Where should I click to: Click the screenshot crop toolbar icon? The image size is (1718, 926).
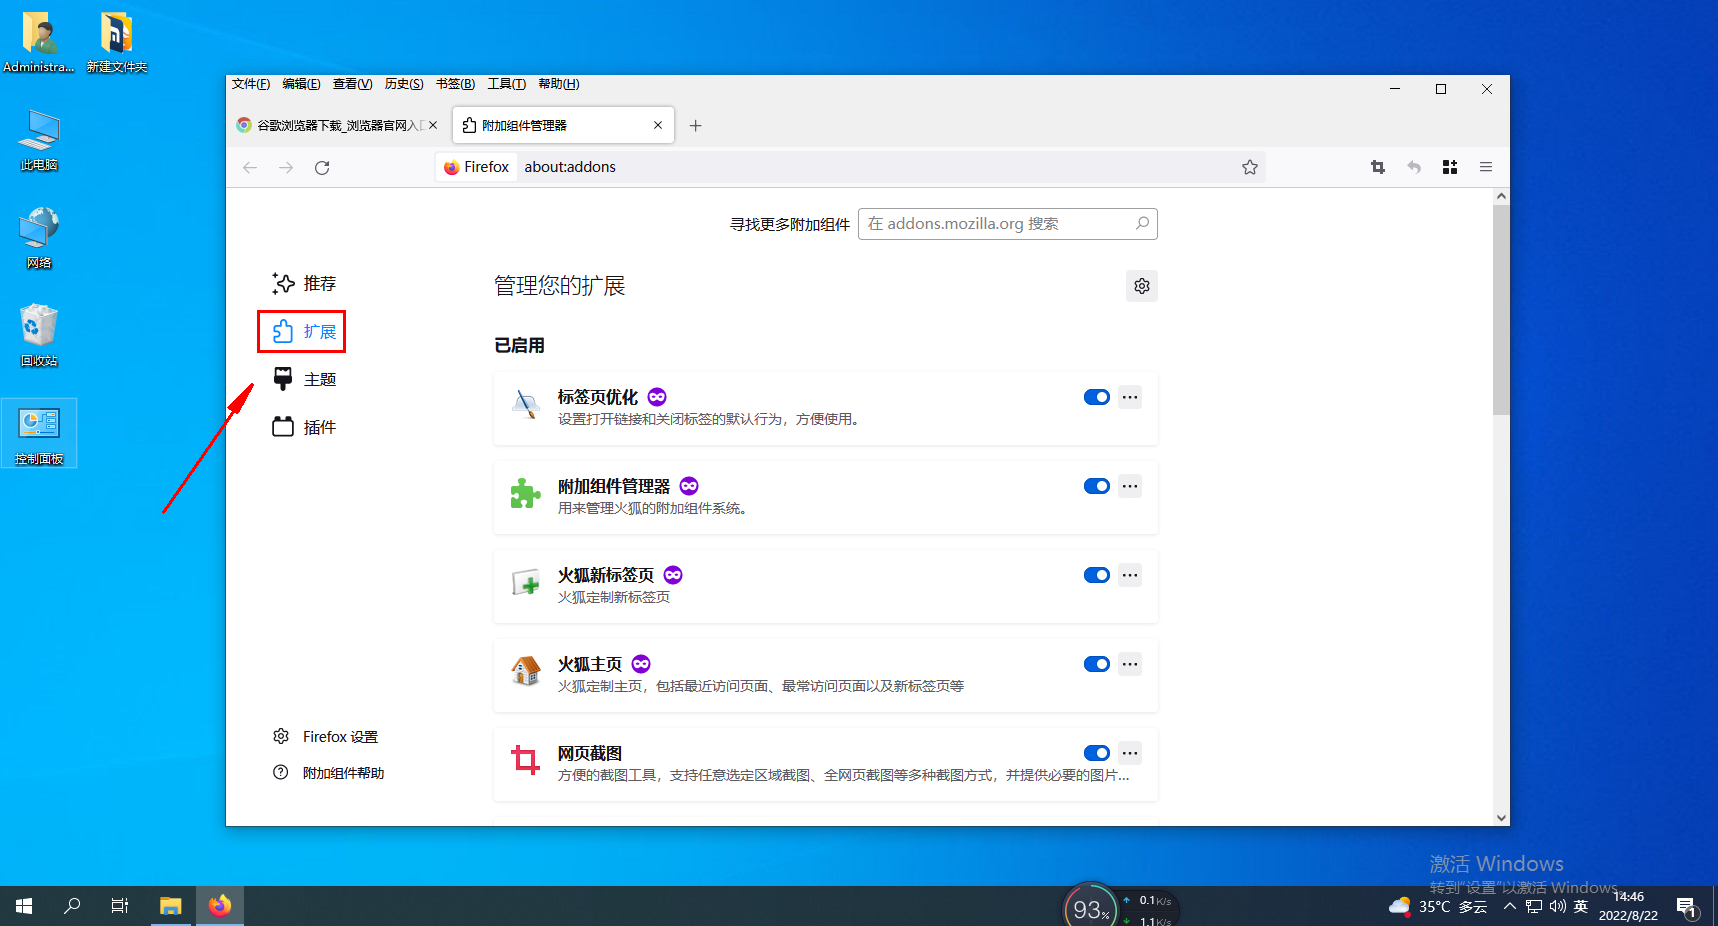pos(1378,167)
